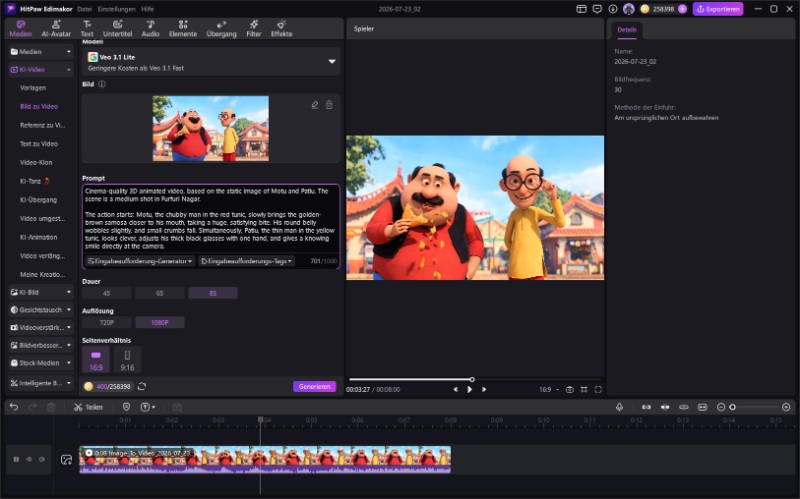Open the player 16:9 aspect dropdown
The image size is (800, 499).
tap(548, 389)
